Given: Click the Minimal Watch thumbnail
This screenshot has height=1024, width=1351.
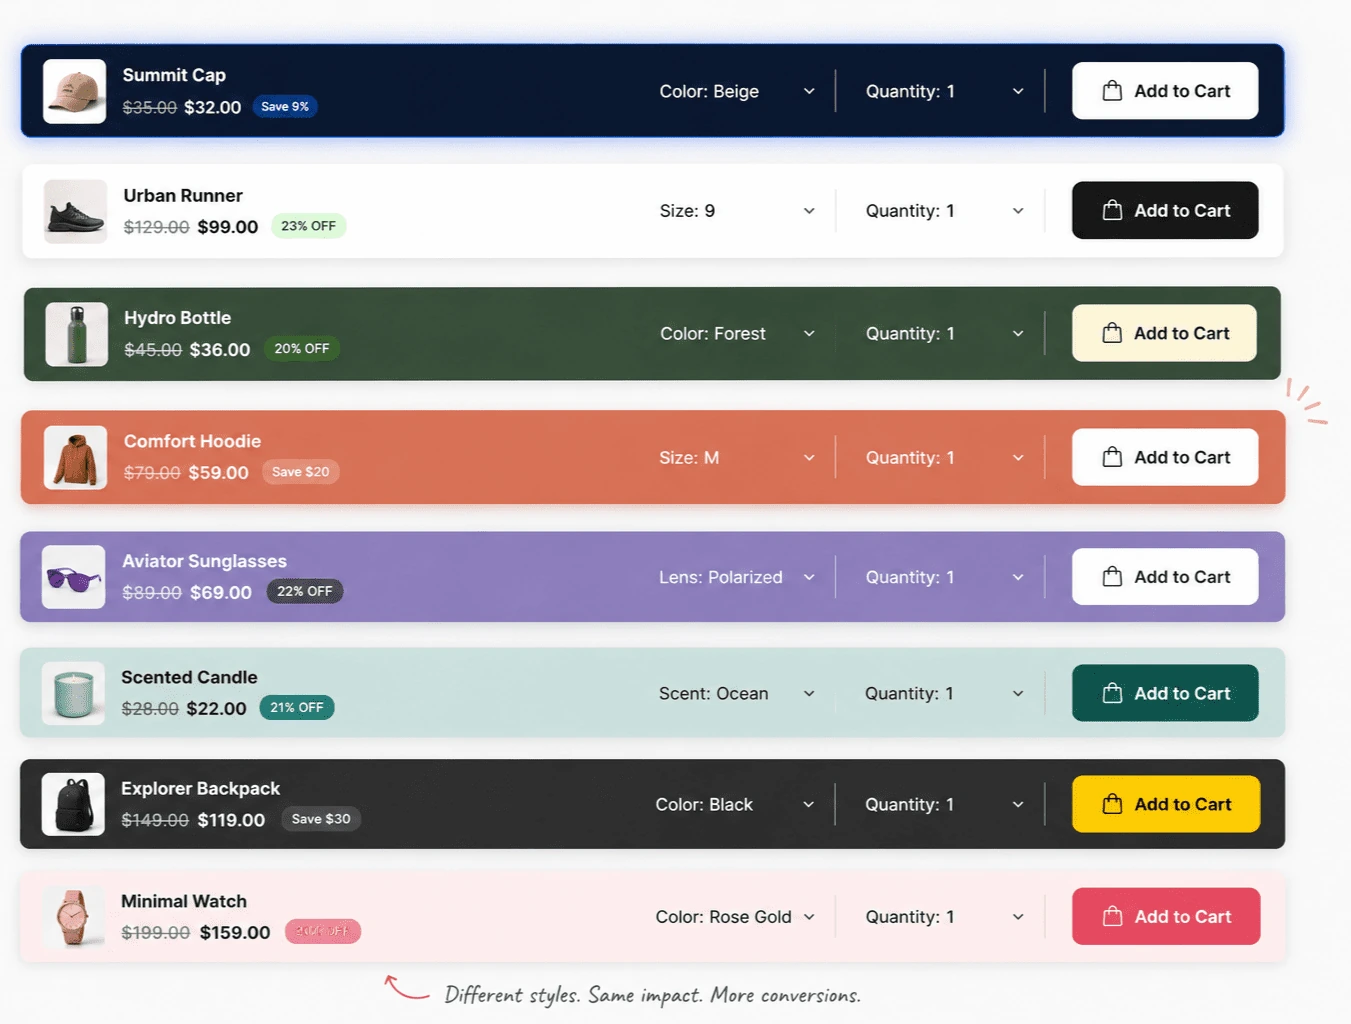Looking at the screenshot, I should pos(74,916).
